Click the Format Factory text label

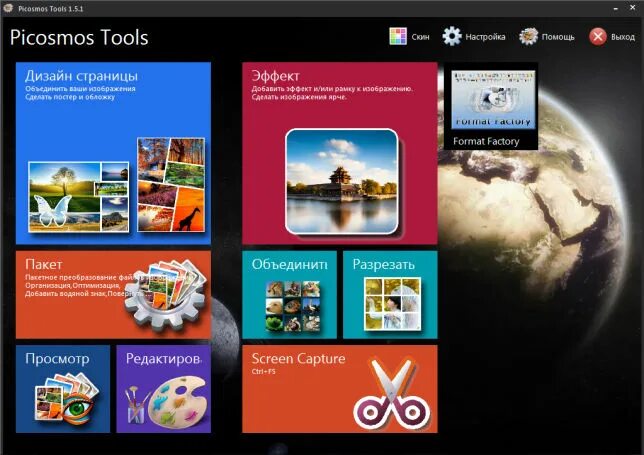point(486,141)
